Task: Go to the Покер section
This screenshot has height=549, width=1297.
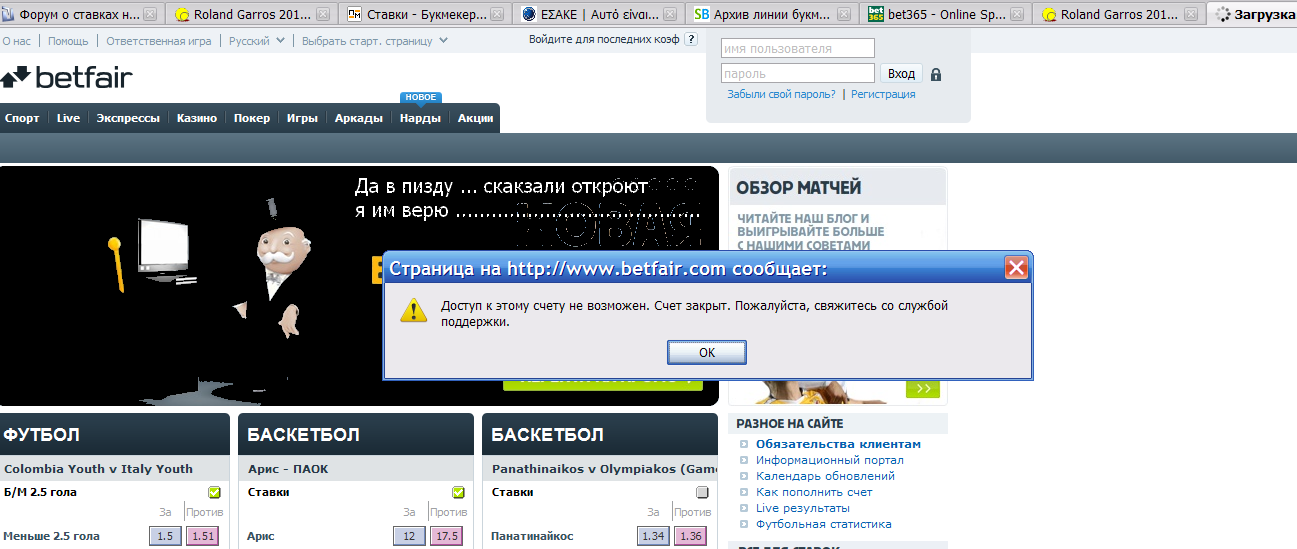Action: pyautogui.click(x=252, y=118)
